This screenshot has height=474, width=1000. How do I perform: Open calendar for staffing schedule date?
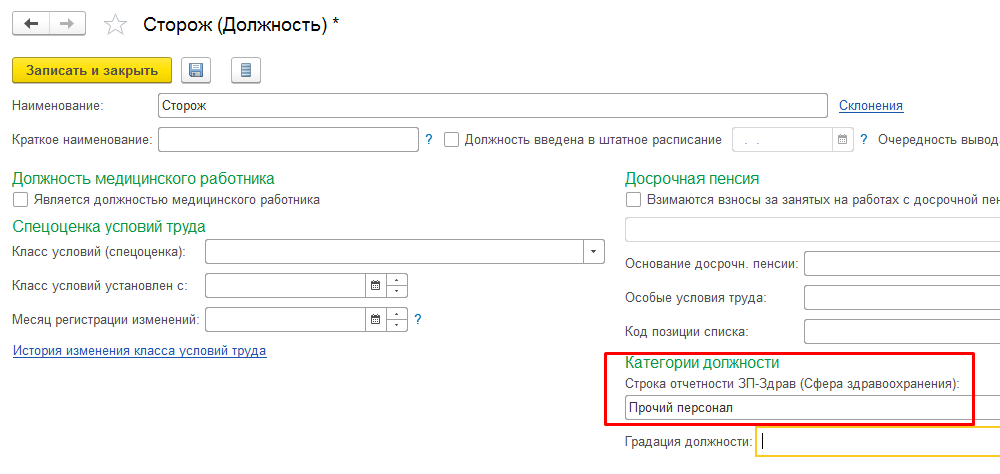(x=842, y=140)
